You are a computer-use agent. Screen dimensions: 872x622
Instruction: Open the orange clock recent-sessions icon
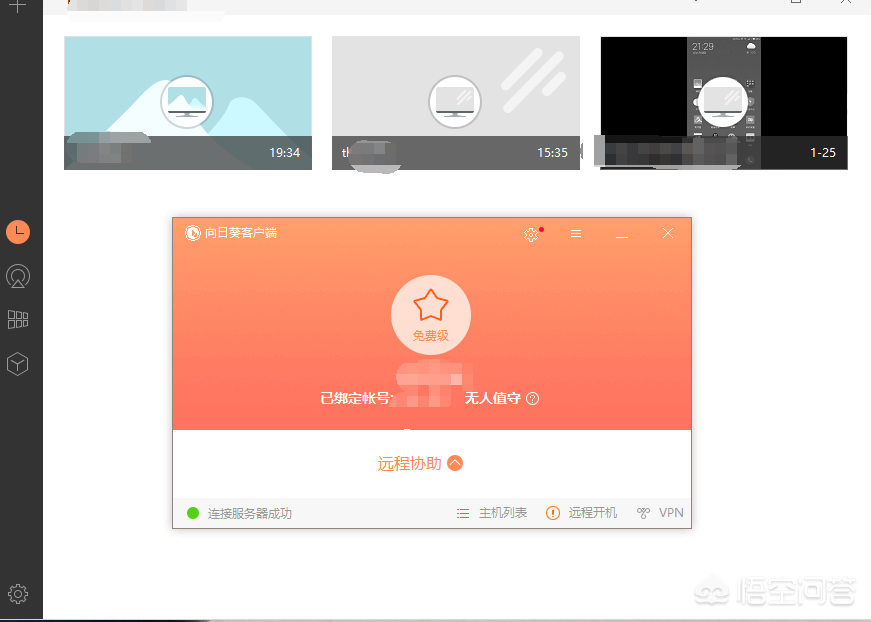tap(18, 231)
